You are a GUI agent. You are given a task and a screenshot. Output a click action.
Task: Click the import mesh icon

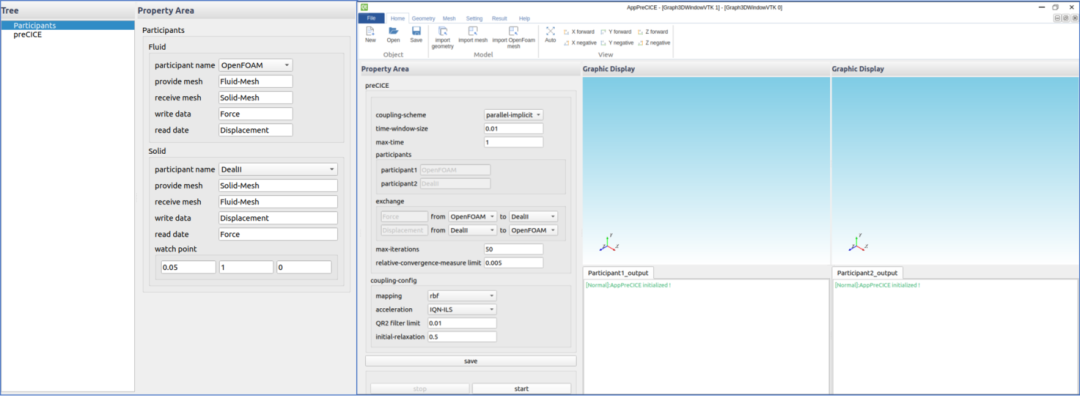click(x=472, y=31)
